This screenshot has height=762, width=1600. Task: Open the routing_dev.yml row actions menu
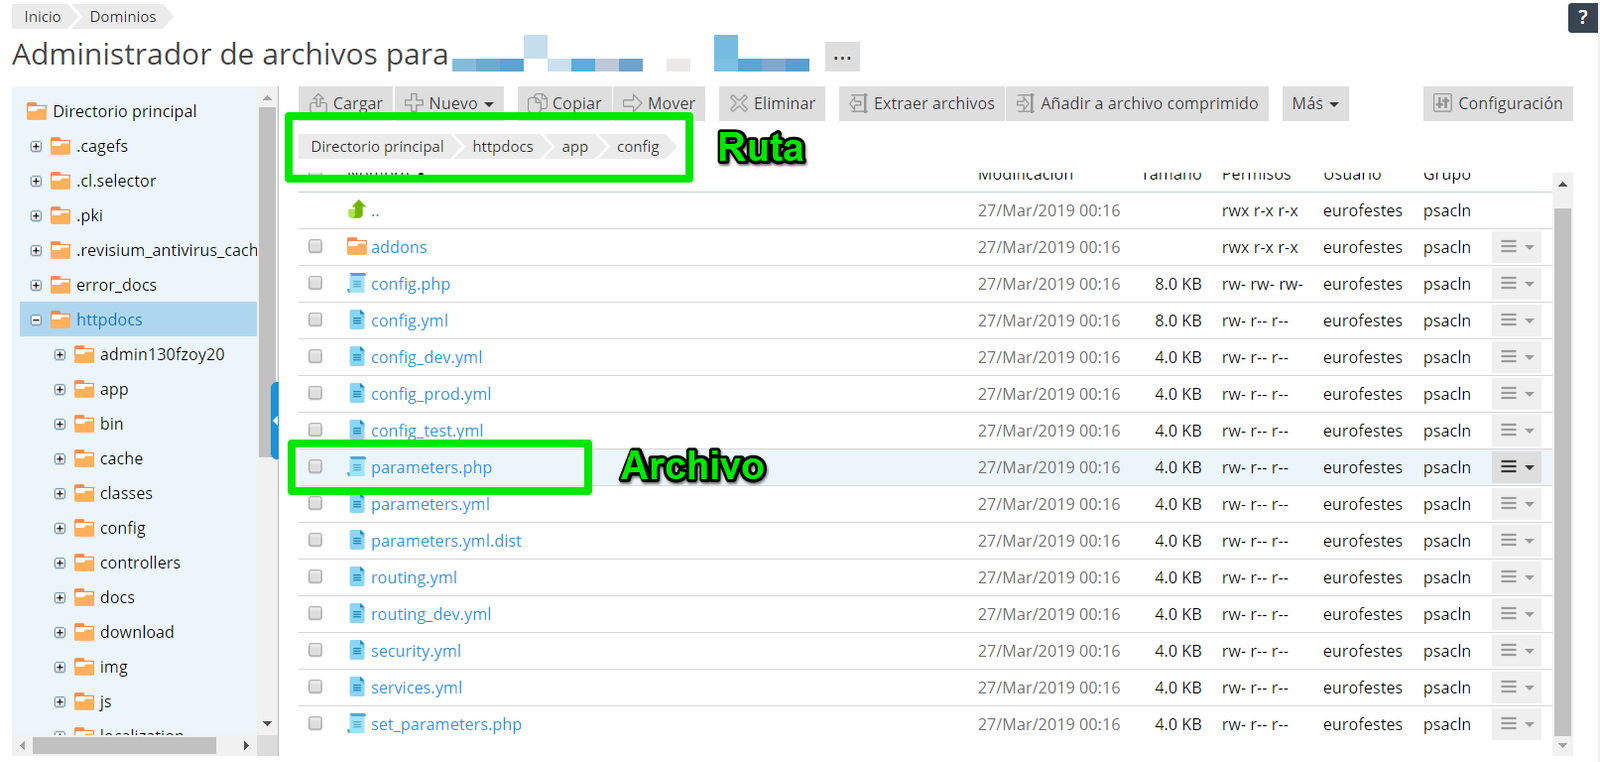pos(1516,614)
